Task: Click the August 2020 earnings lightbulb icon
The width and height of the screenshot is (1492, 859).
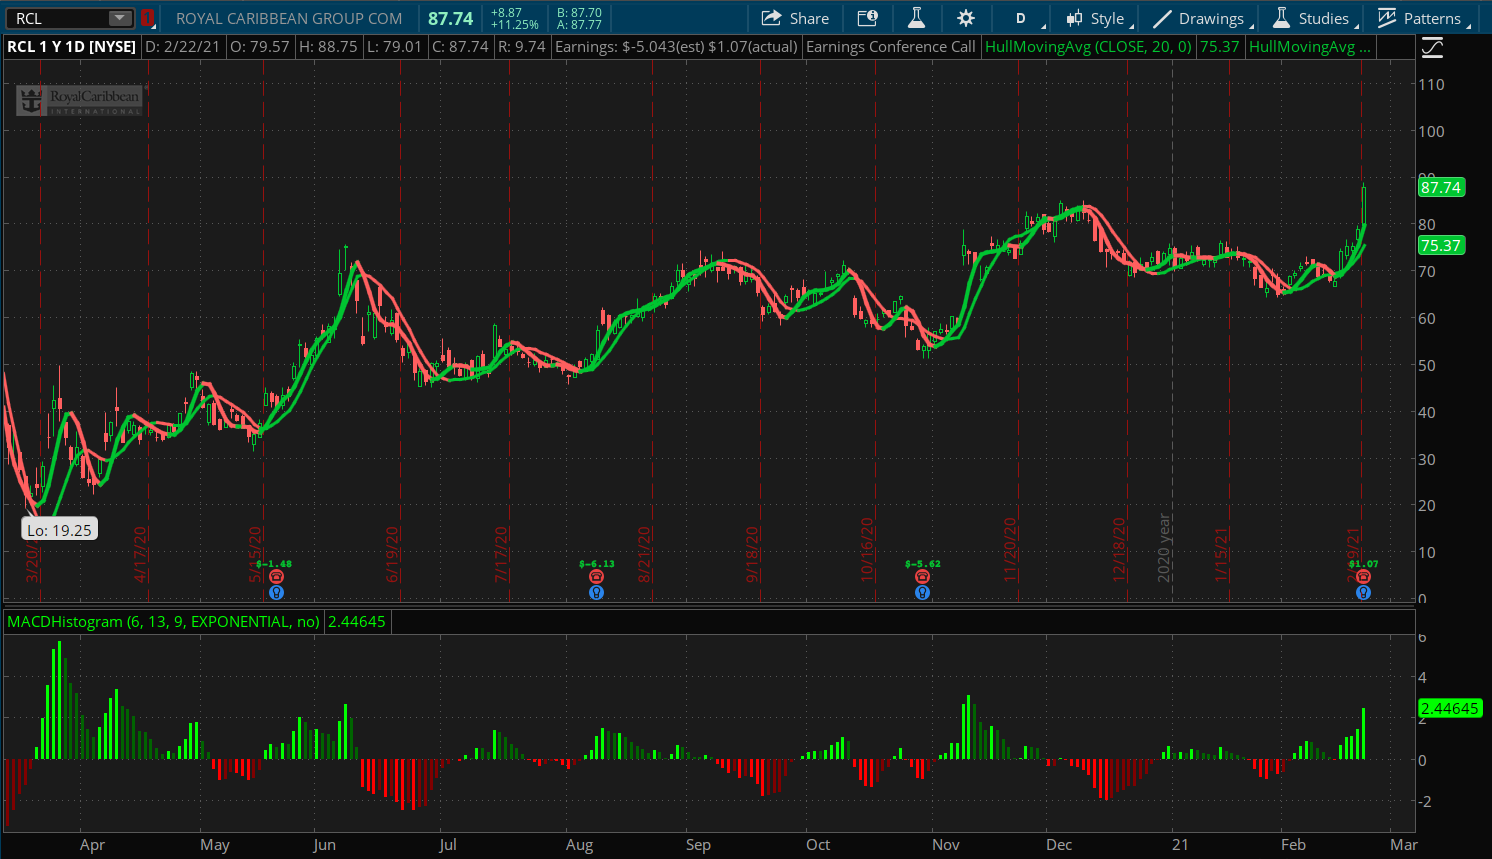Action: [596, 592]
